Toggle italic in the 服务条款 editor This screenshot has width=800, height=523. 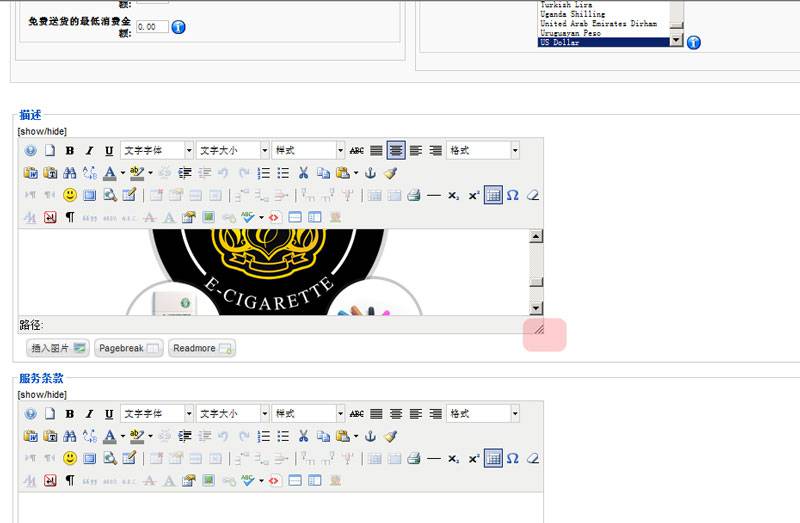click(89, 414)
